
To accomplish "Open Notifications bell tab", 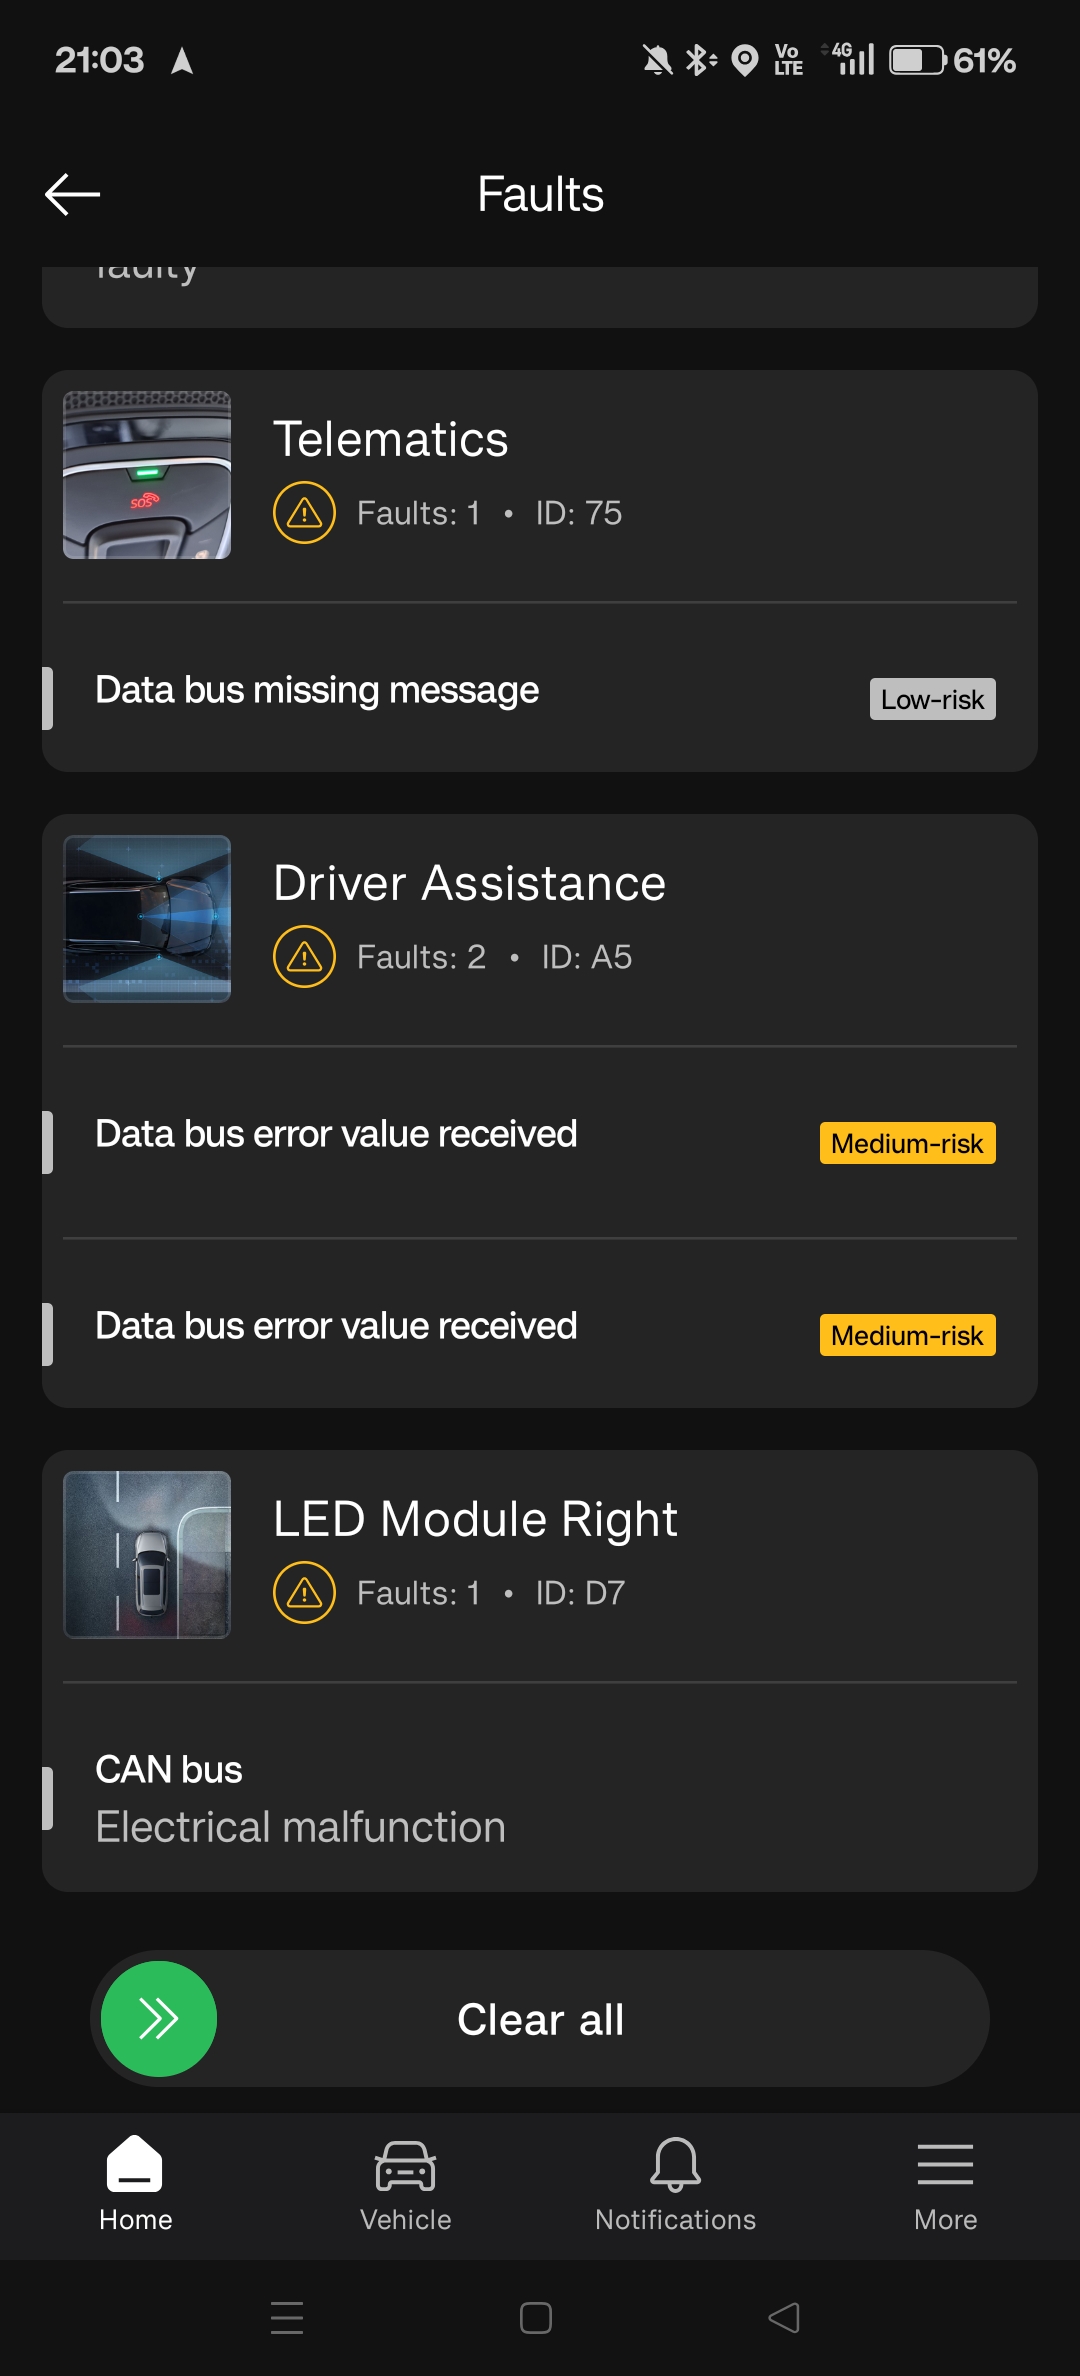I will (x=675, y=2185).
